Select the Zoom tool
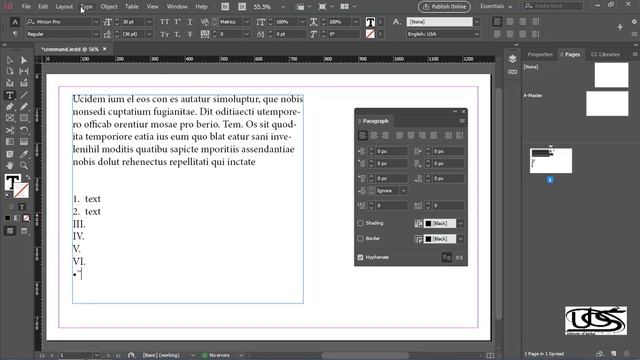640x360 pixels. point(24,166)
